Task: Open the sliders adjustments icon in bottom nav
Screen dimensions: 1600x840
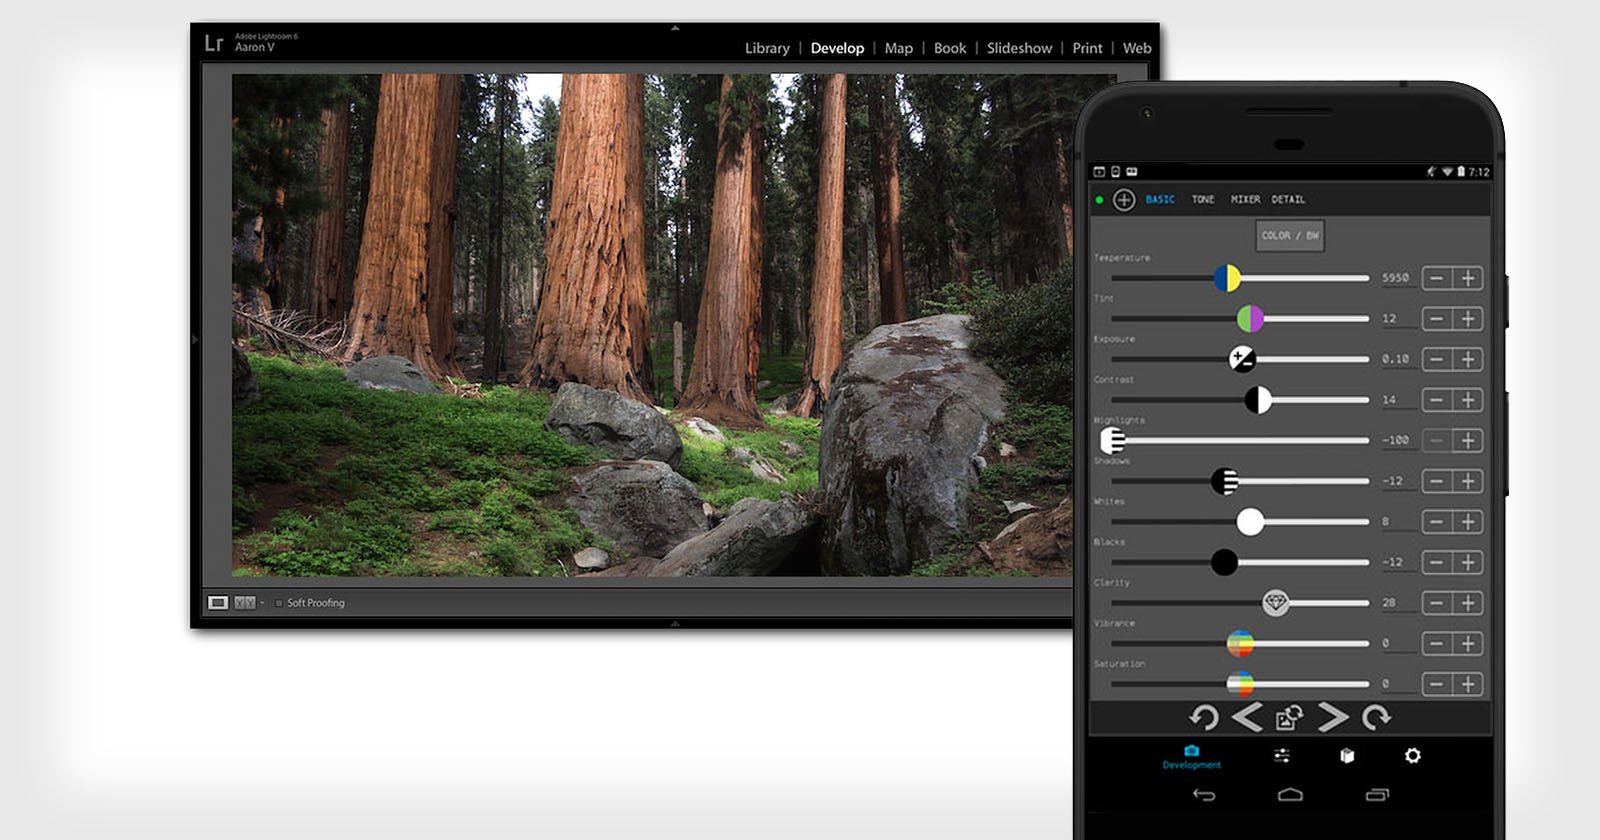Action: [x=1281, y=756]
